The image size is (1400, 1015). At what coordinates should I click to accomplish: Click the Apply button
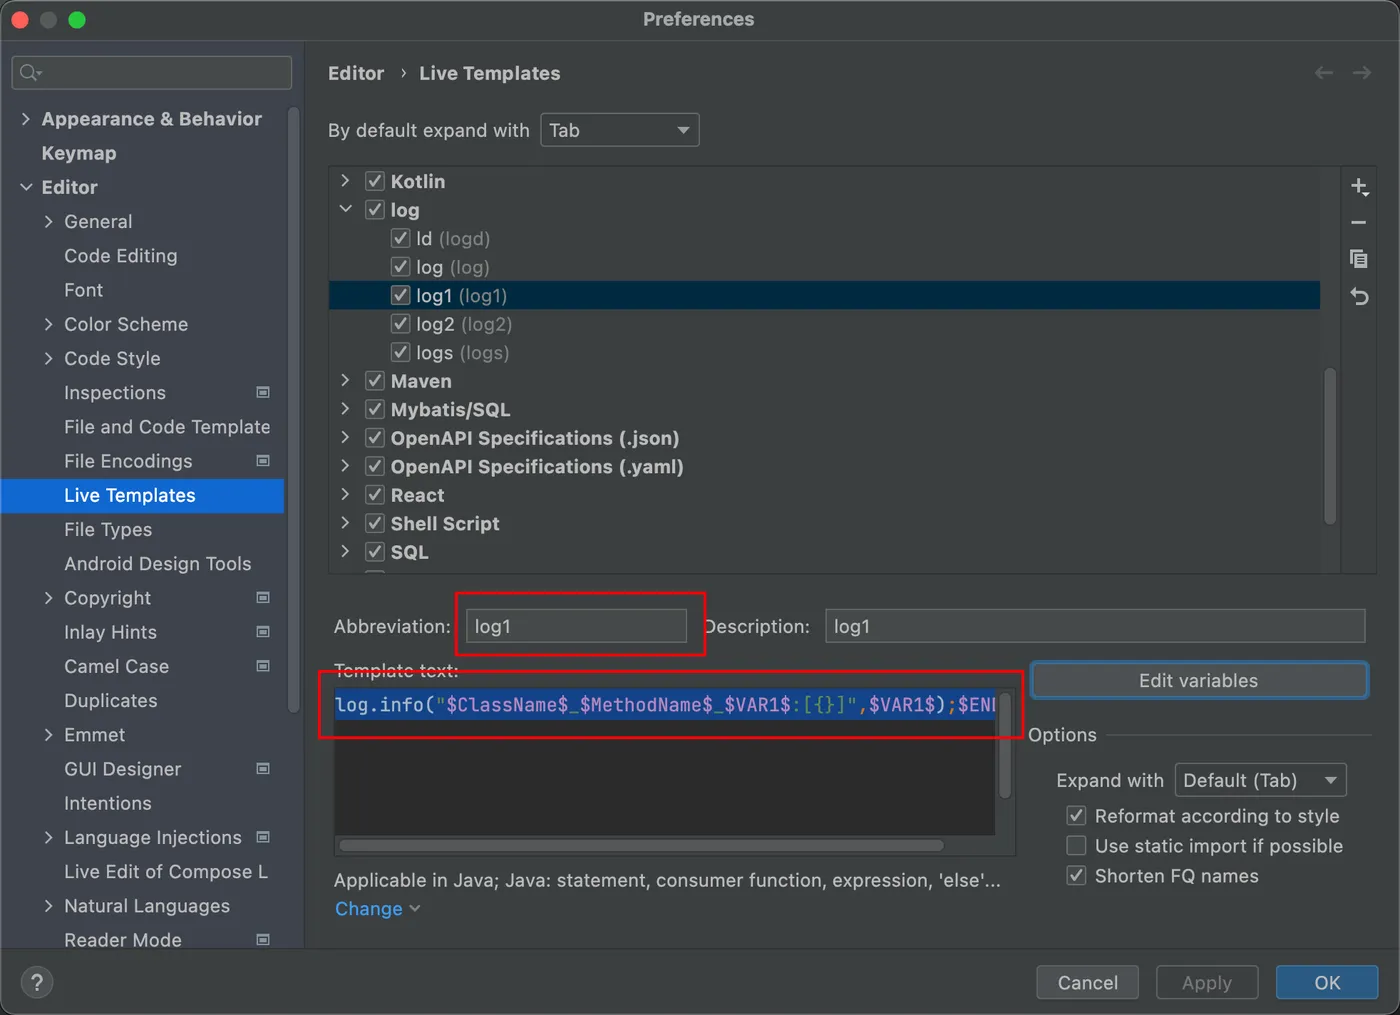[x=1207, y=983]
